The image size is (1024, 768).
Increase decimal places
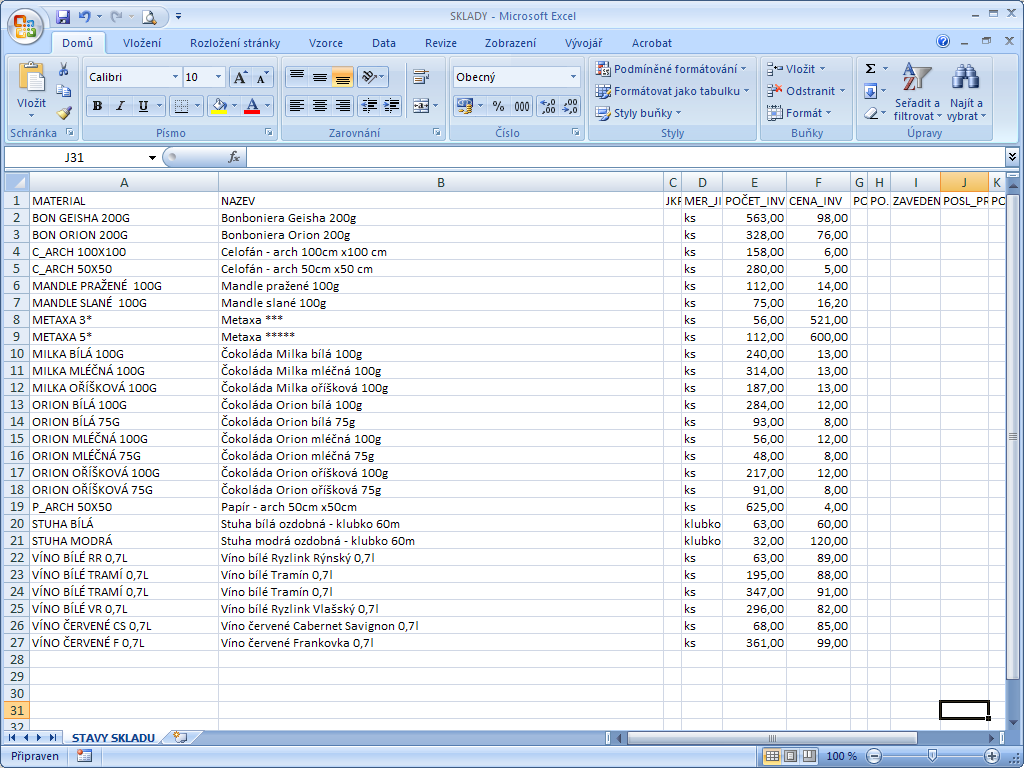click(x=547, y=106)
